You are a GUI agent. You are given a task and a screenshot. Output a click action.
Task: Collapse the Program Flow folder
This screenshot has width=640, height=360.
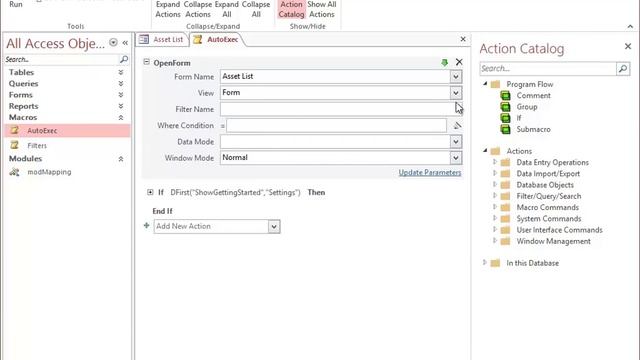coord(485,84)
